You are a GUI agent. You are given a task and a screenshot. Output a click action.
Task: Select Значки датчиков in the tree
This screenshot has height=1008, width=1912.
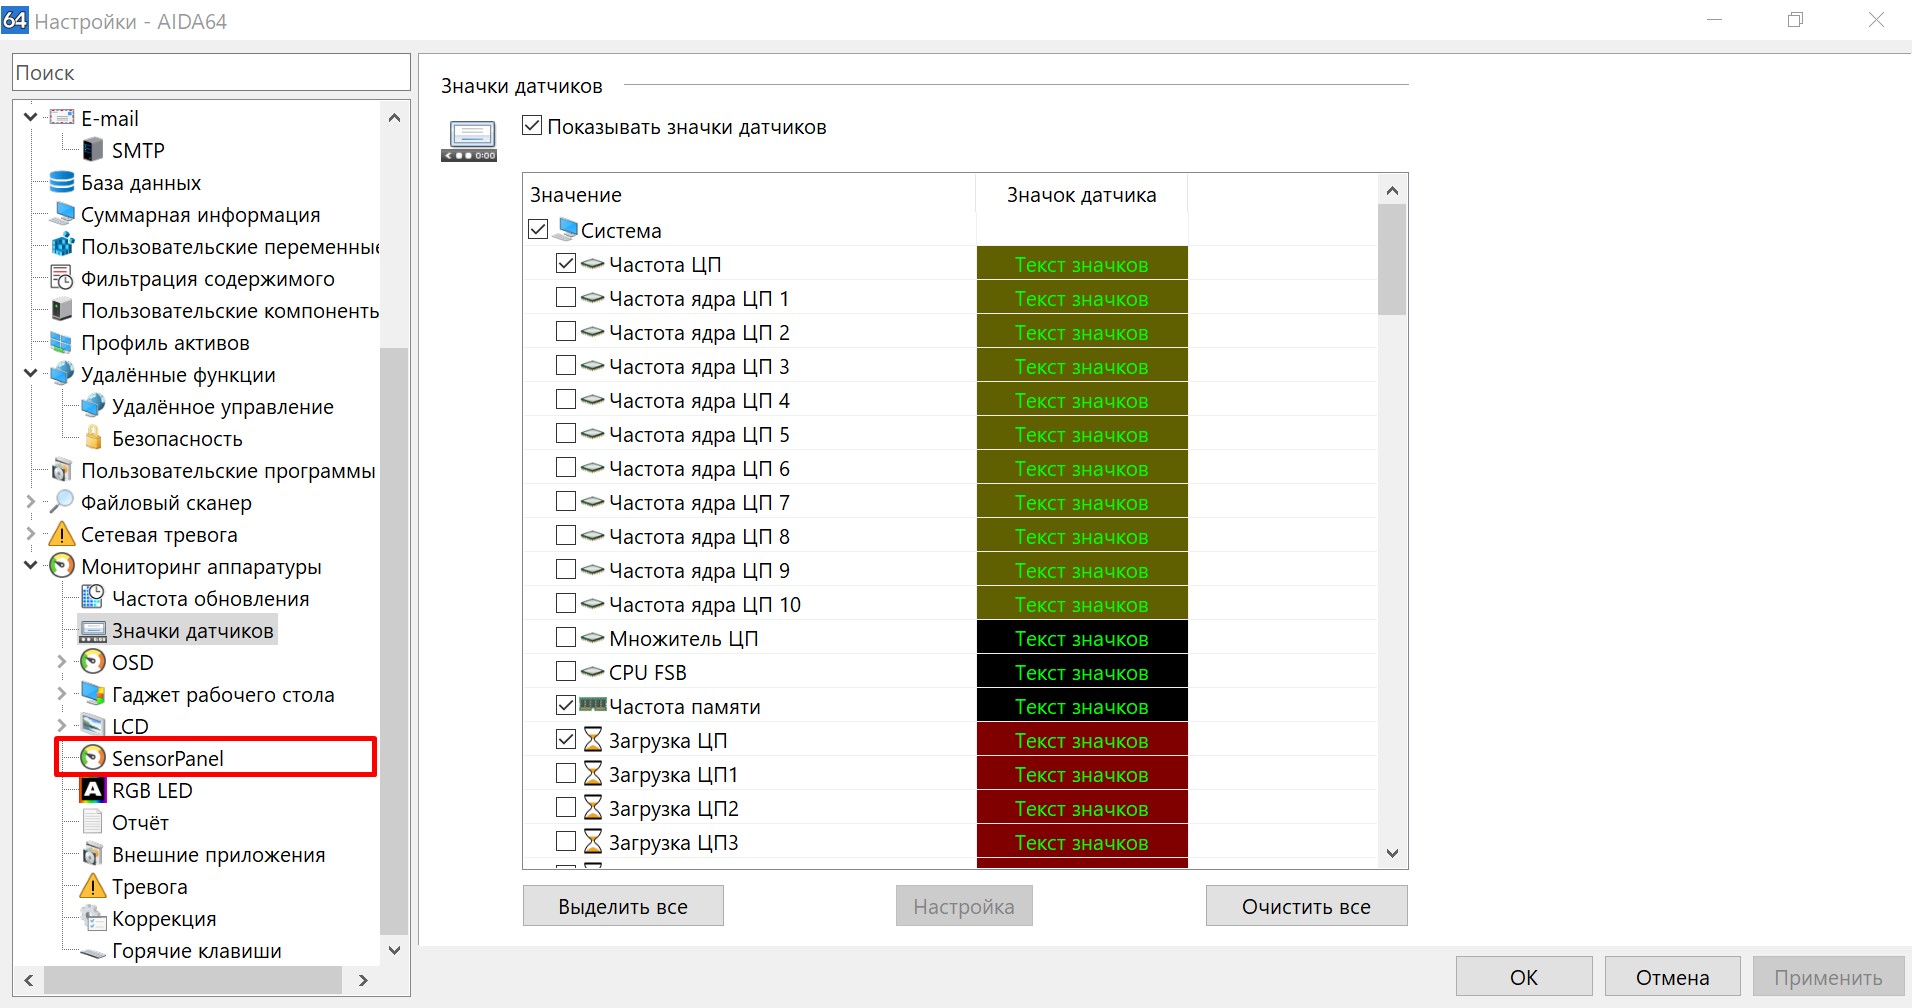coord(192,630)
